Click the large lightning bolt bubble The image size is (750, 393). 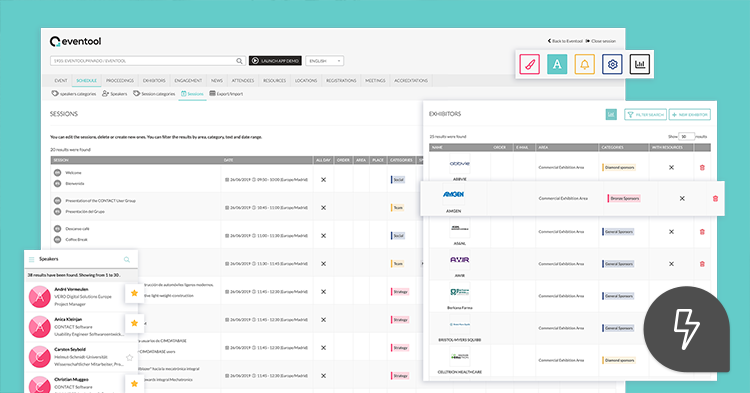point(686,329)
